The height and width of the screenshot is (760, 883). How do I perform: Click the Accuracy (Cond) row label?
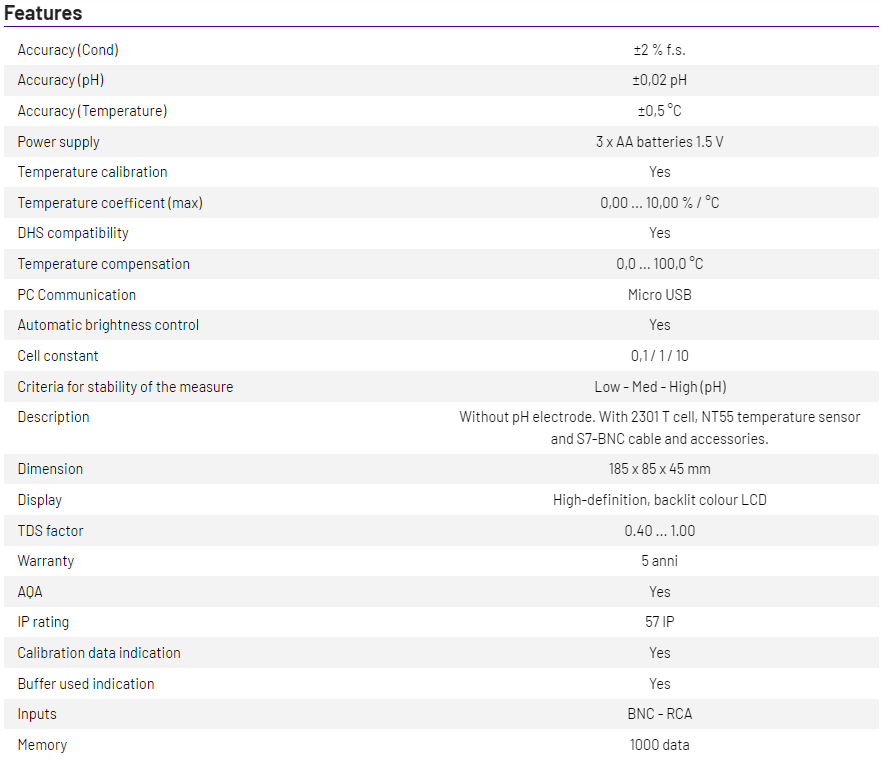68,50
